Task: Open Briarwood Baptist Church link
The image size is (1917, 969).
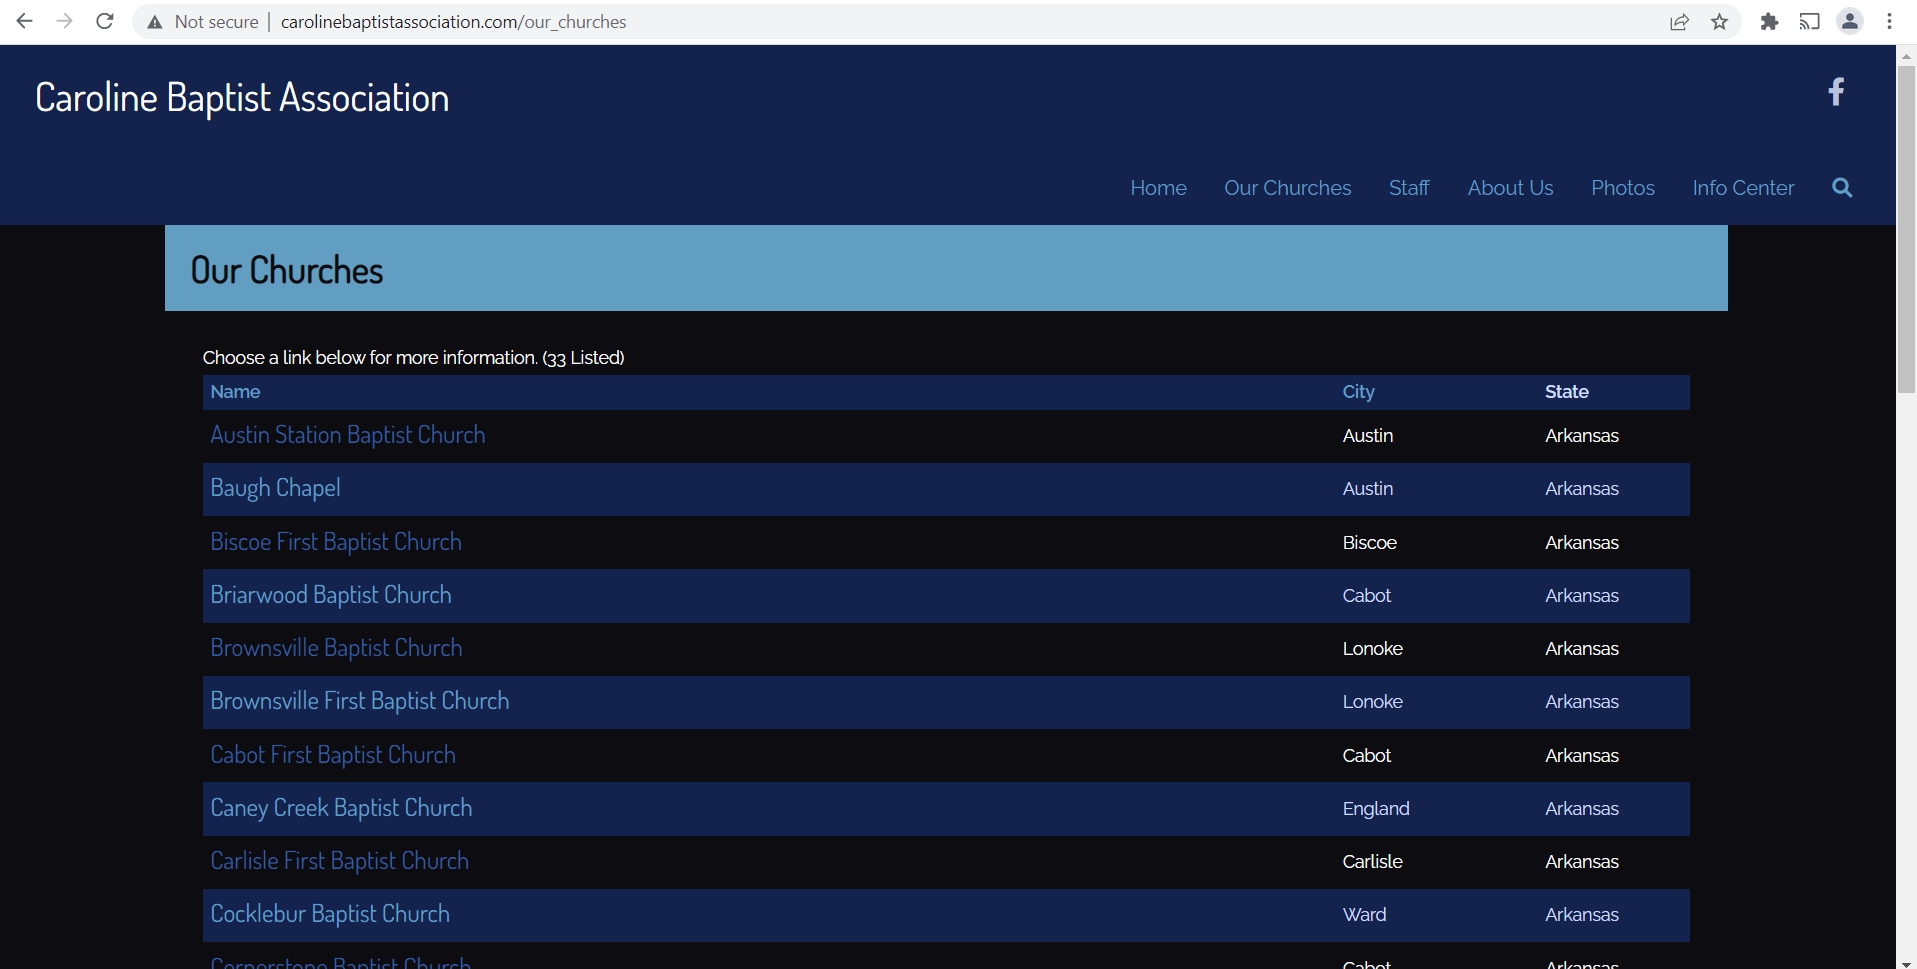Action: click(331, 595)
